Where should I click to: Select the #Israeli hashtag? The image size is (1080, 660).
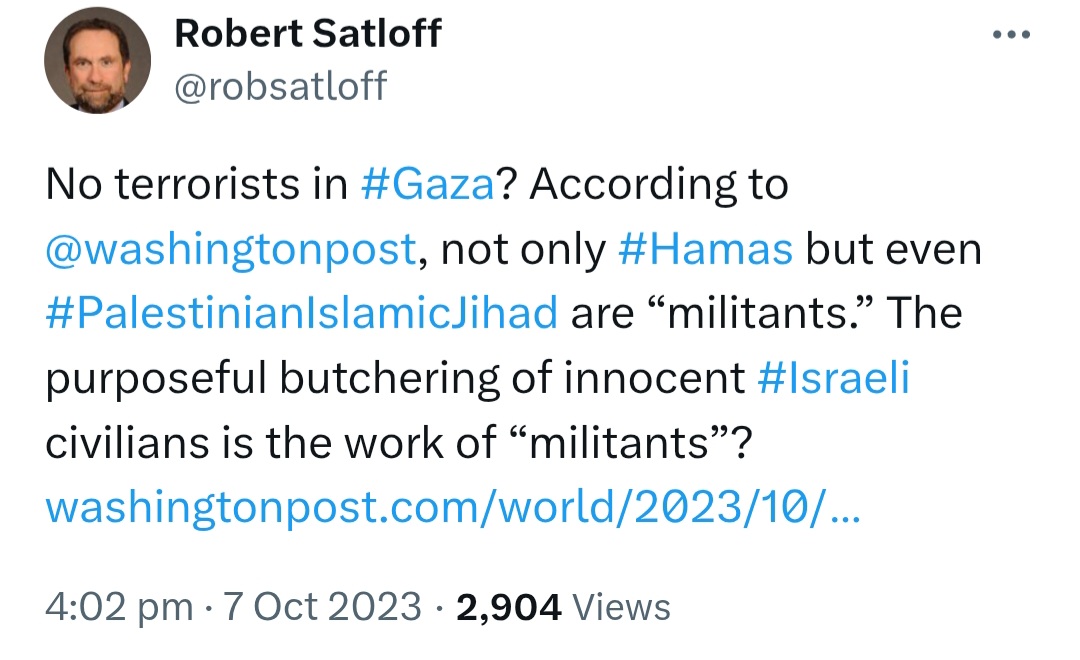(x=834, y=378)
